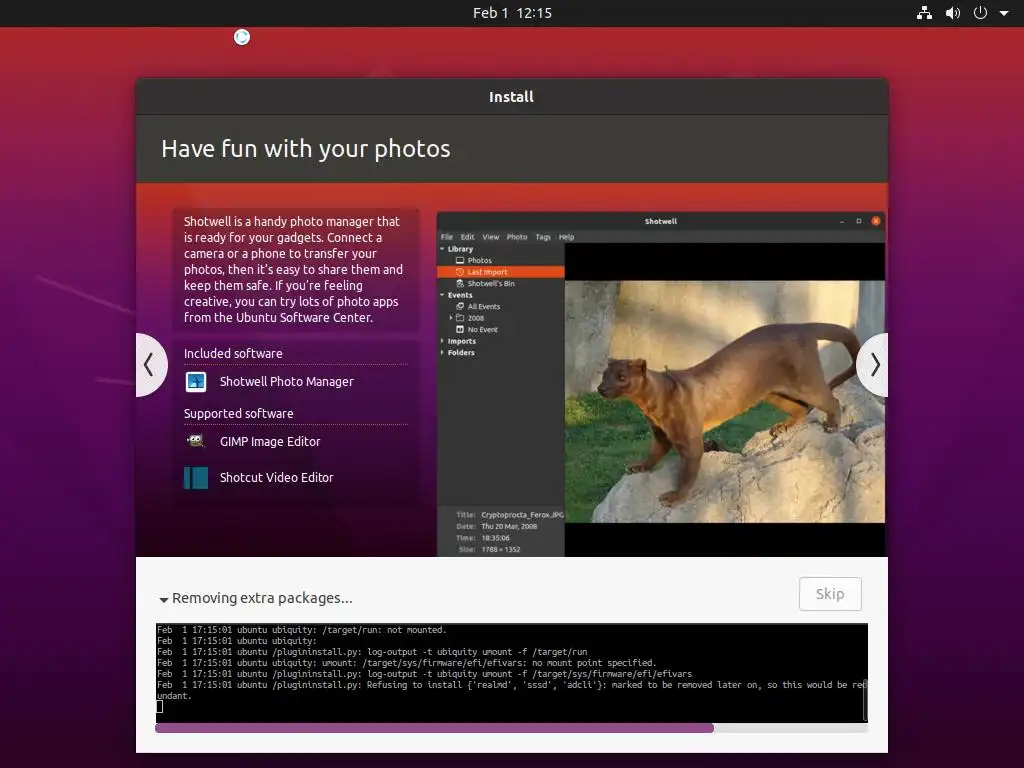Select No Event in Shotwell sidebar
The image size is (1024, 768).
(x=482, y=330)
